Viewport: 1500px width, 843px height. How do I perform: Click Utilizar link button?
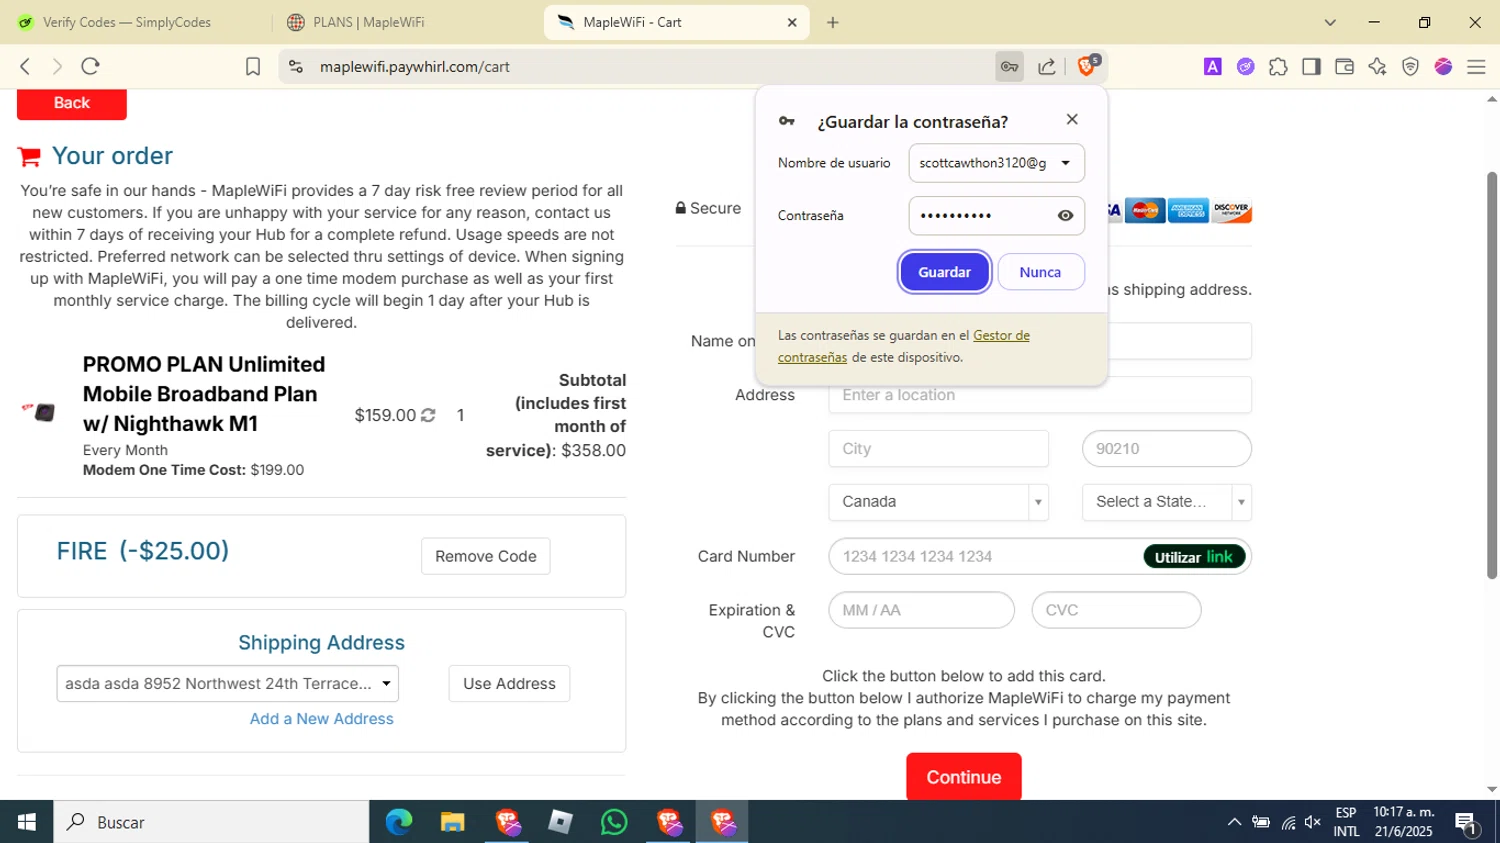tap(1194, 557)
